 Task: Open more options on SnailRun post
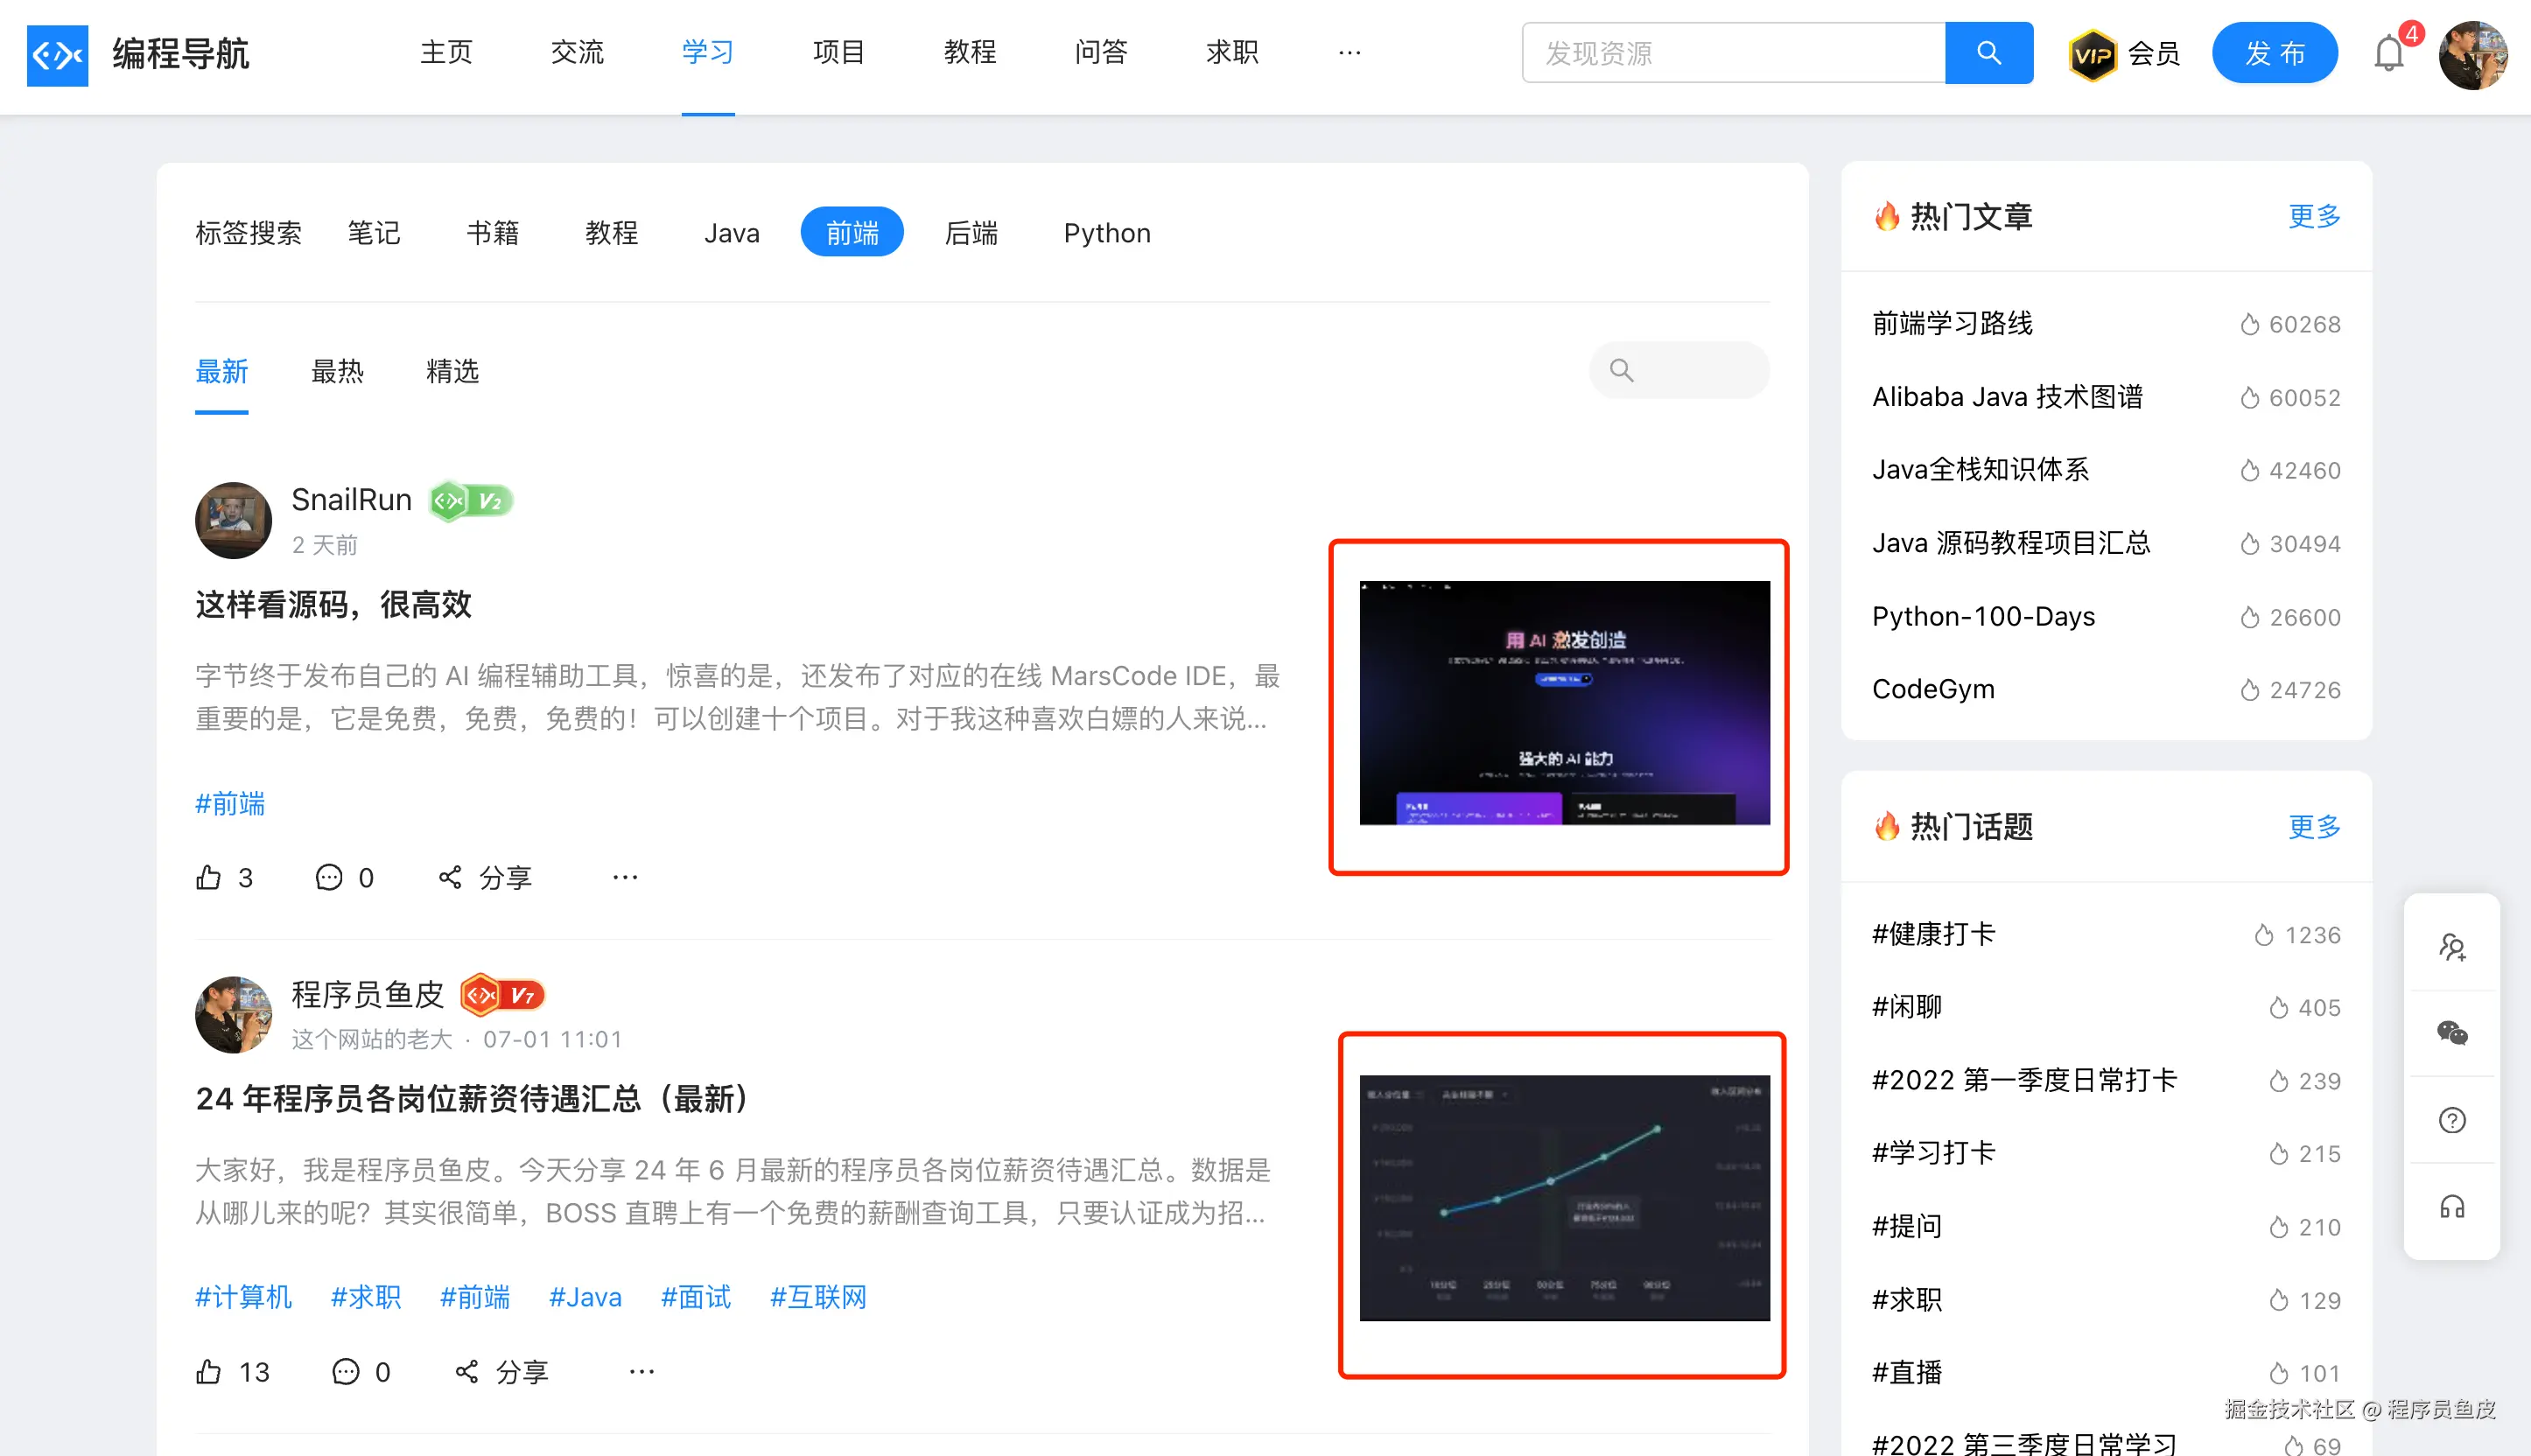pos(625,877)
